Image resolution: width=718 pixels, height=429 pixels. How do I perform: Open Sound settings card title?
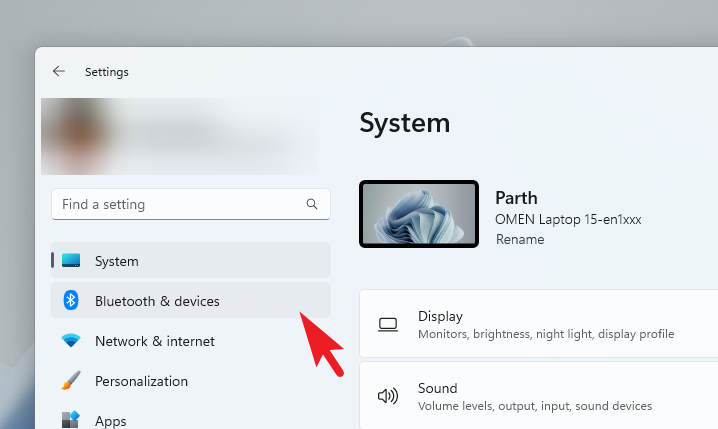click(438, 388)
